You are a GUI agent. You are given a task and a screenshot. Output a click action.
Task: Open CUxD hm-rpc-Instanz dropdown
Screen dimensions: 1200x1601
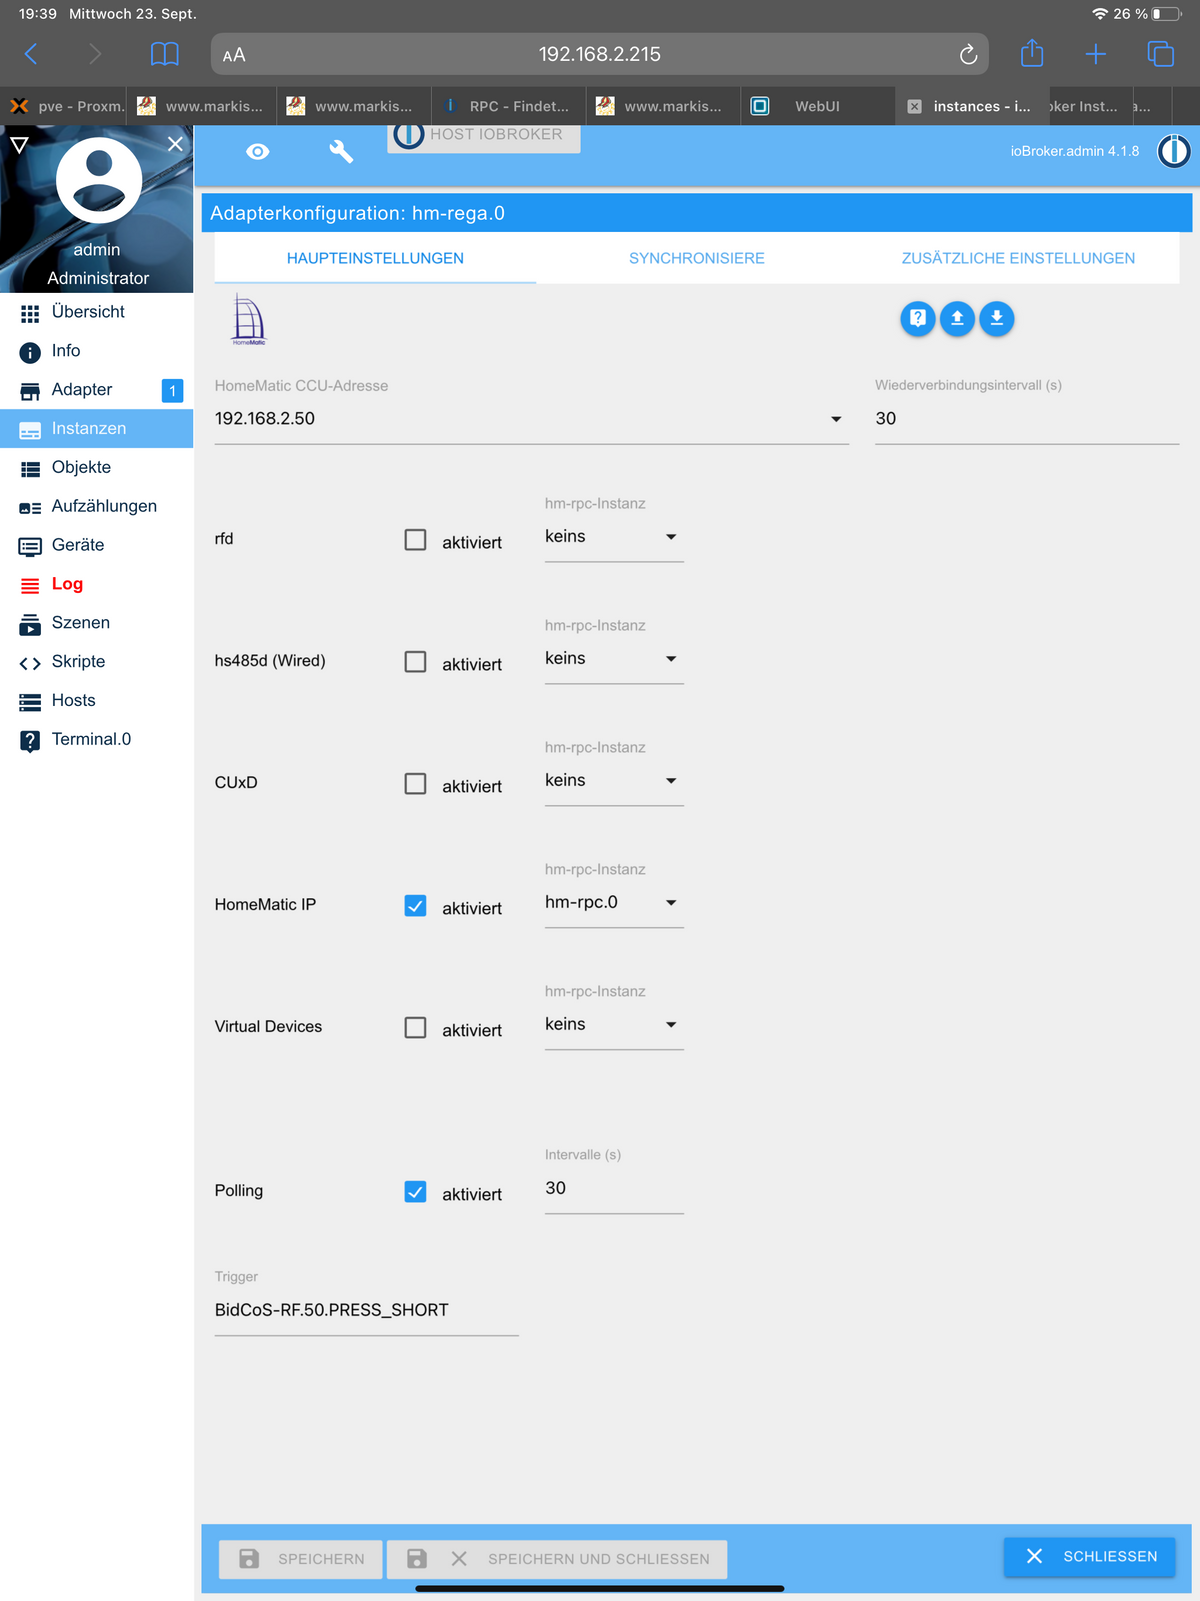614,781
